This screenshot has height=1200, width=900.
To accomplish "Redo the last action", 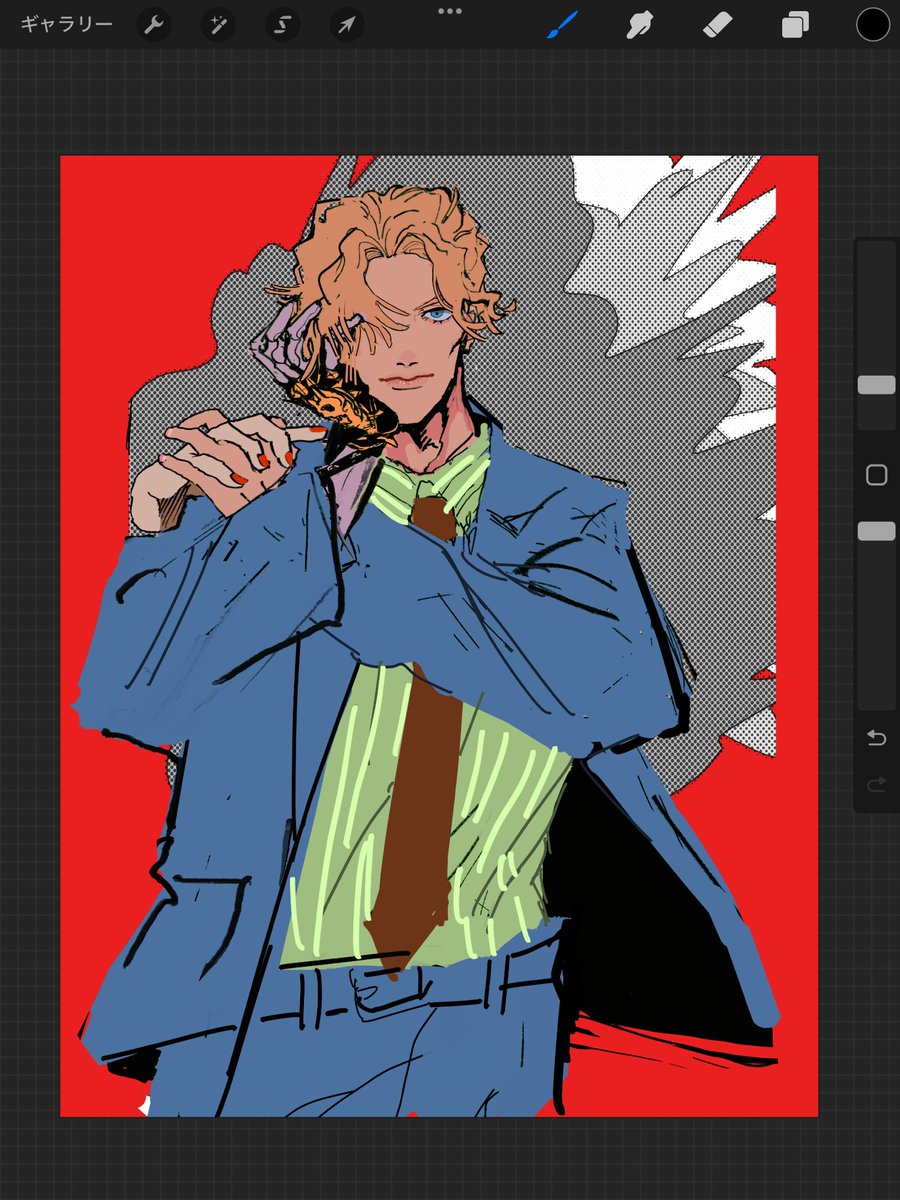I will click(876, 786).
